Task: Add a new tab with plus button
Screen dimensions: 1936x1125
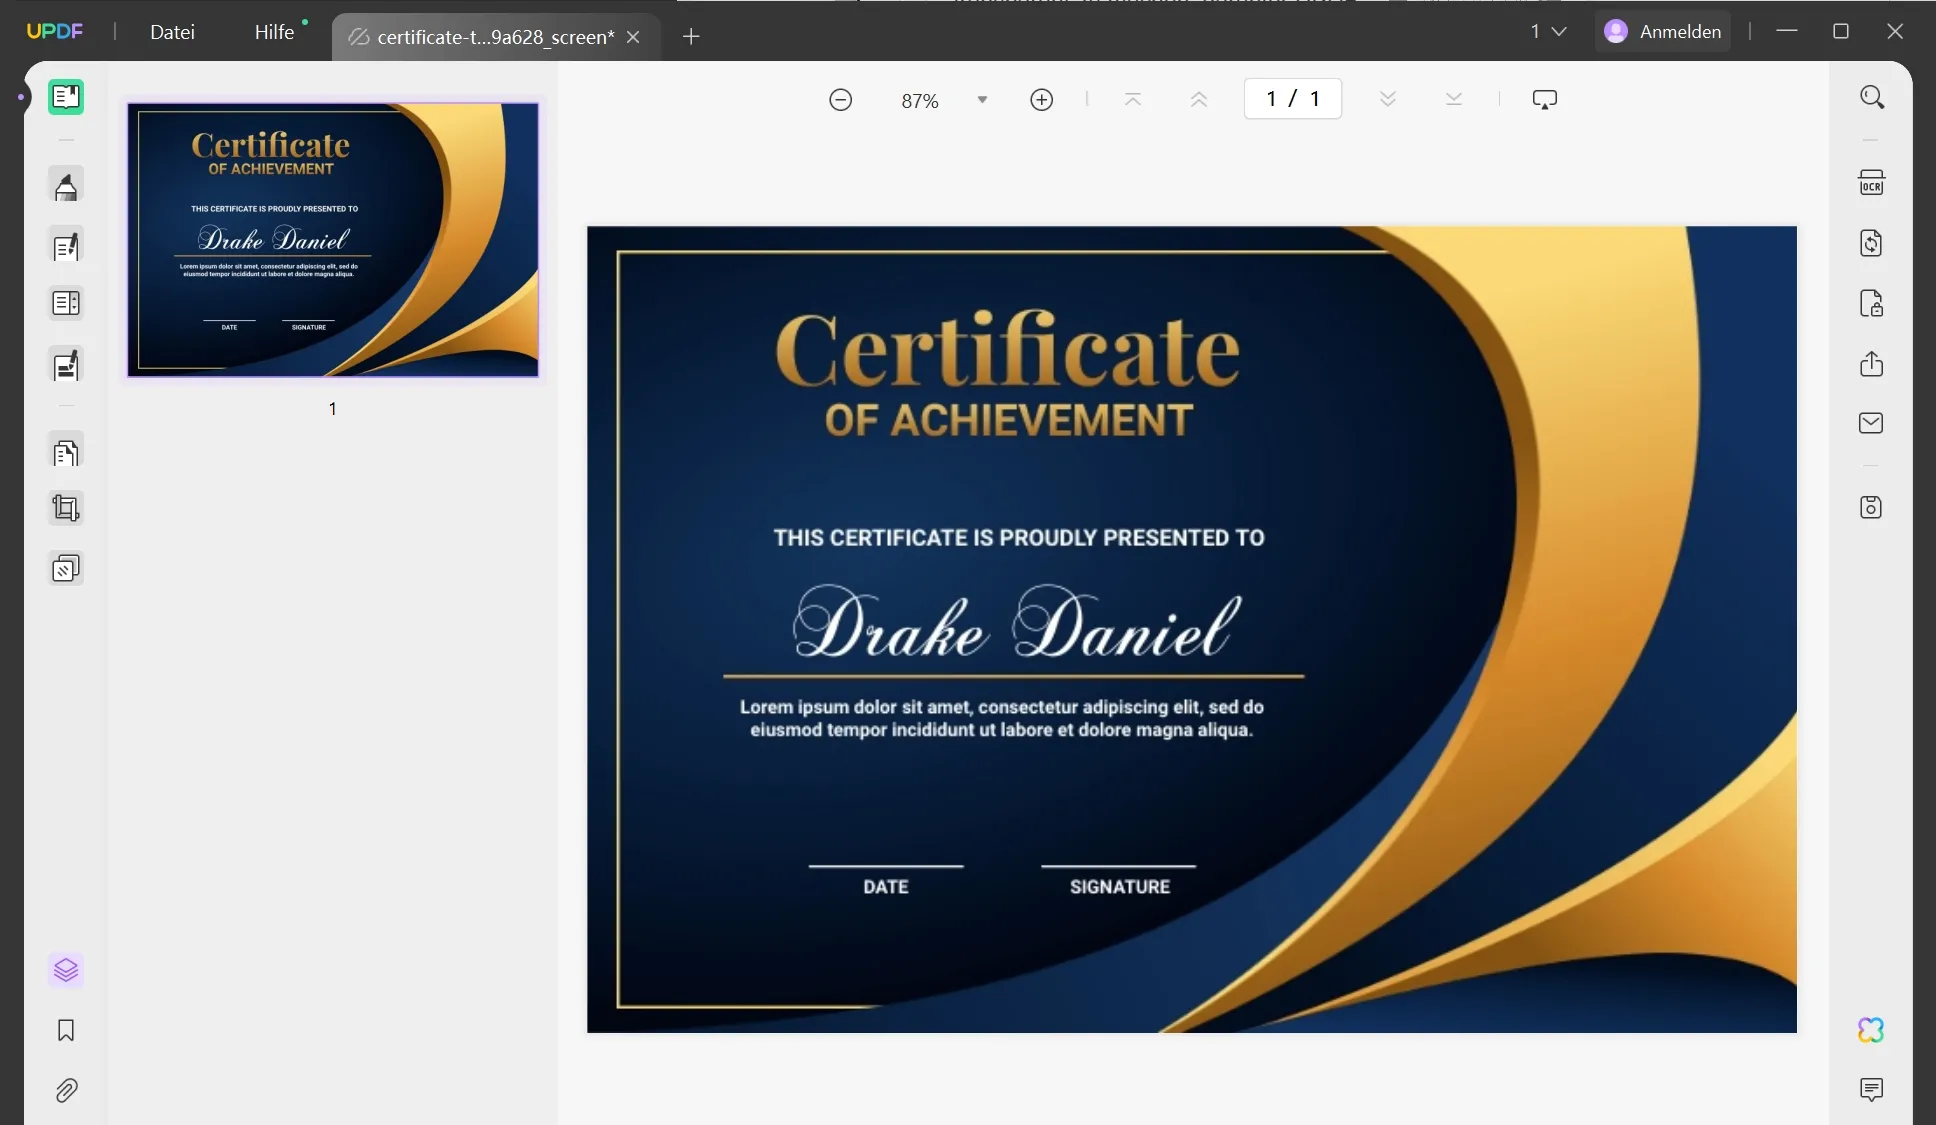Action: pos(691,37)
